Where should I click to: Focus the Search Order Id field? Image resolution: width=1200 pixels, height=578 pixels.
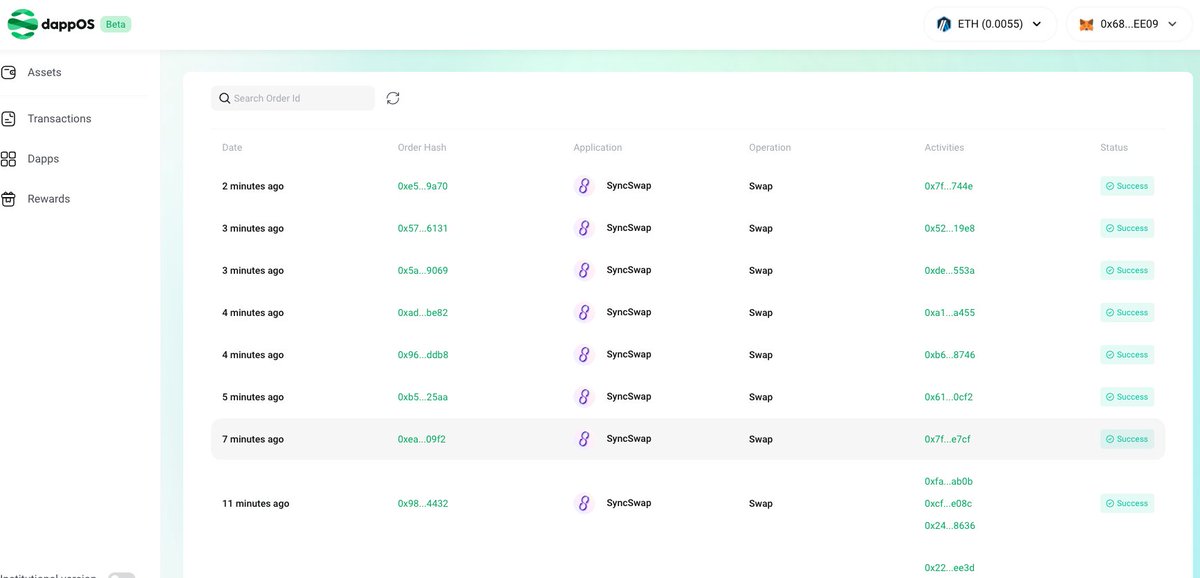tap(293, 98)
